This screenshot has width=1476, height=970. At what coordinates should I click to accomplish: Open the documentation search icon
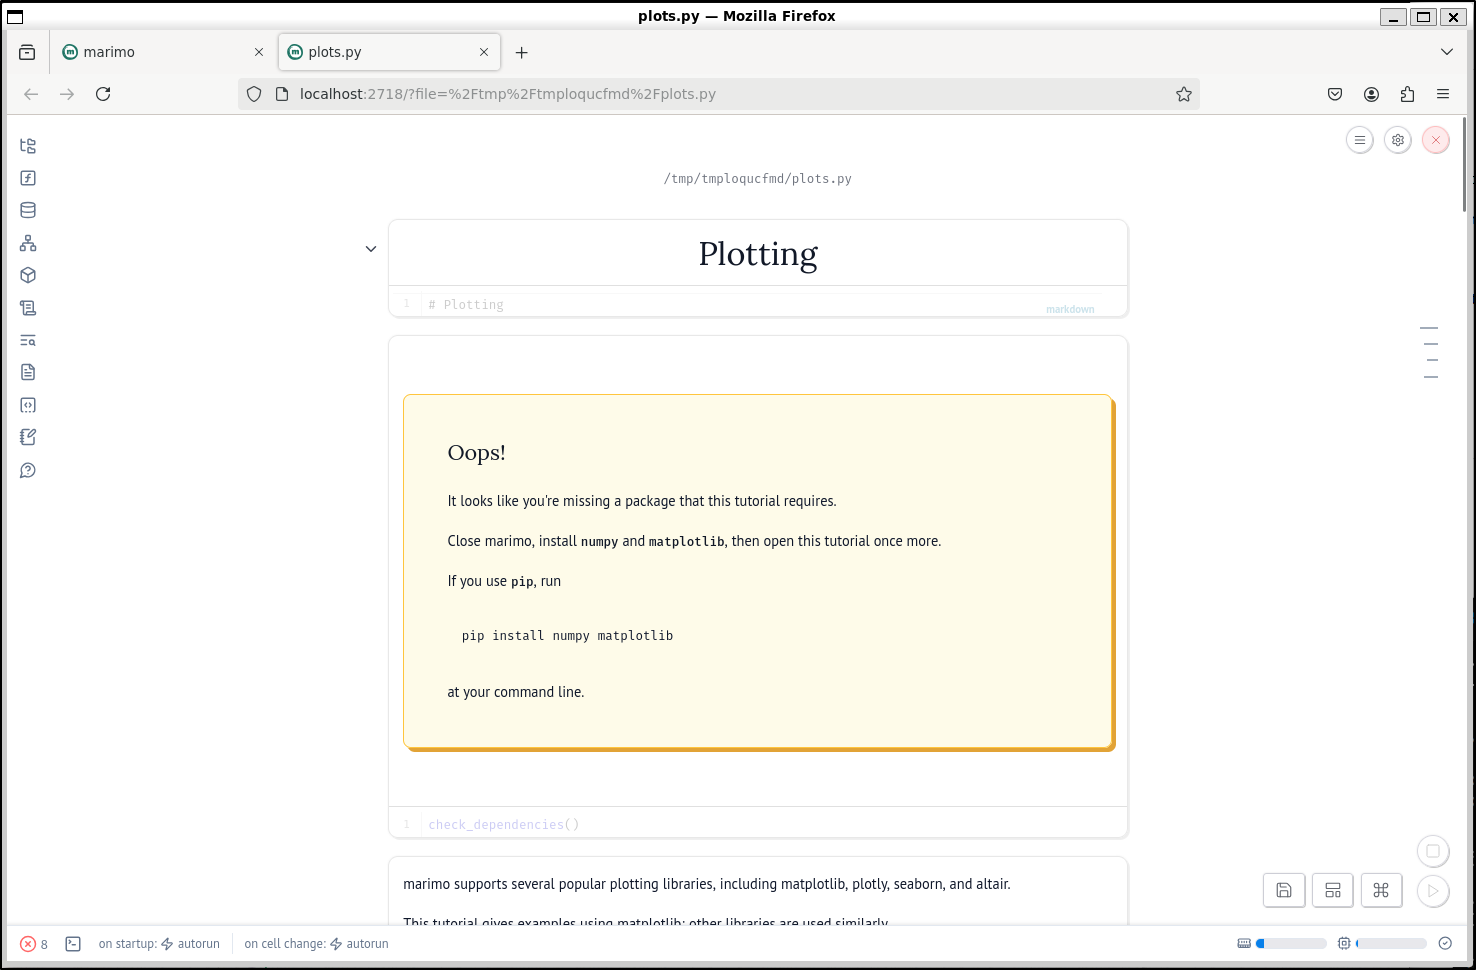[28, 340]
